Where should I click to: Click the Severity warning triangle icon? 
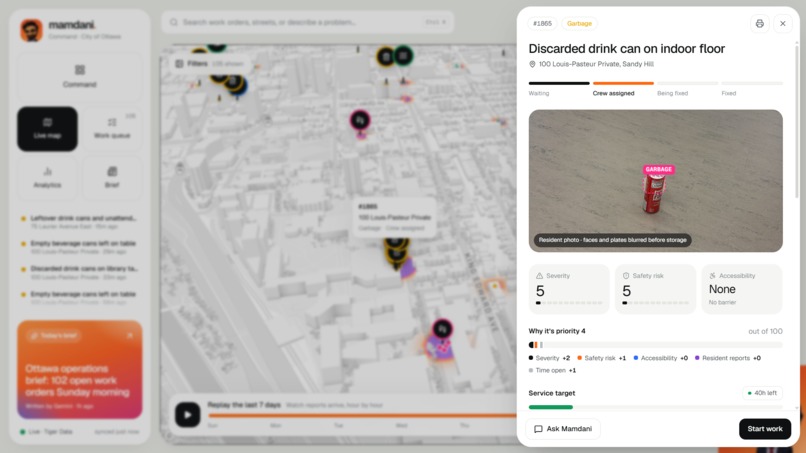point(539,276)
